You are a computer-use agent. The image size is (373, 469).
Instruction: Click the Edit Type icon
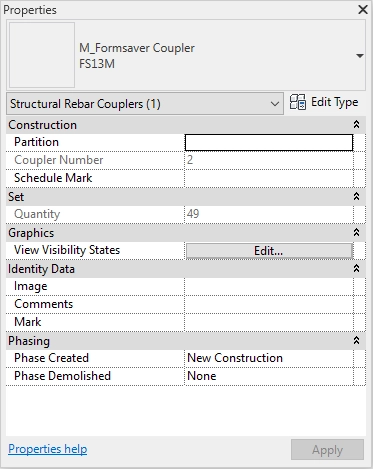(x=297, y=102)
